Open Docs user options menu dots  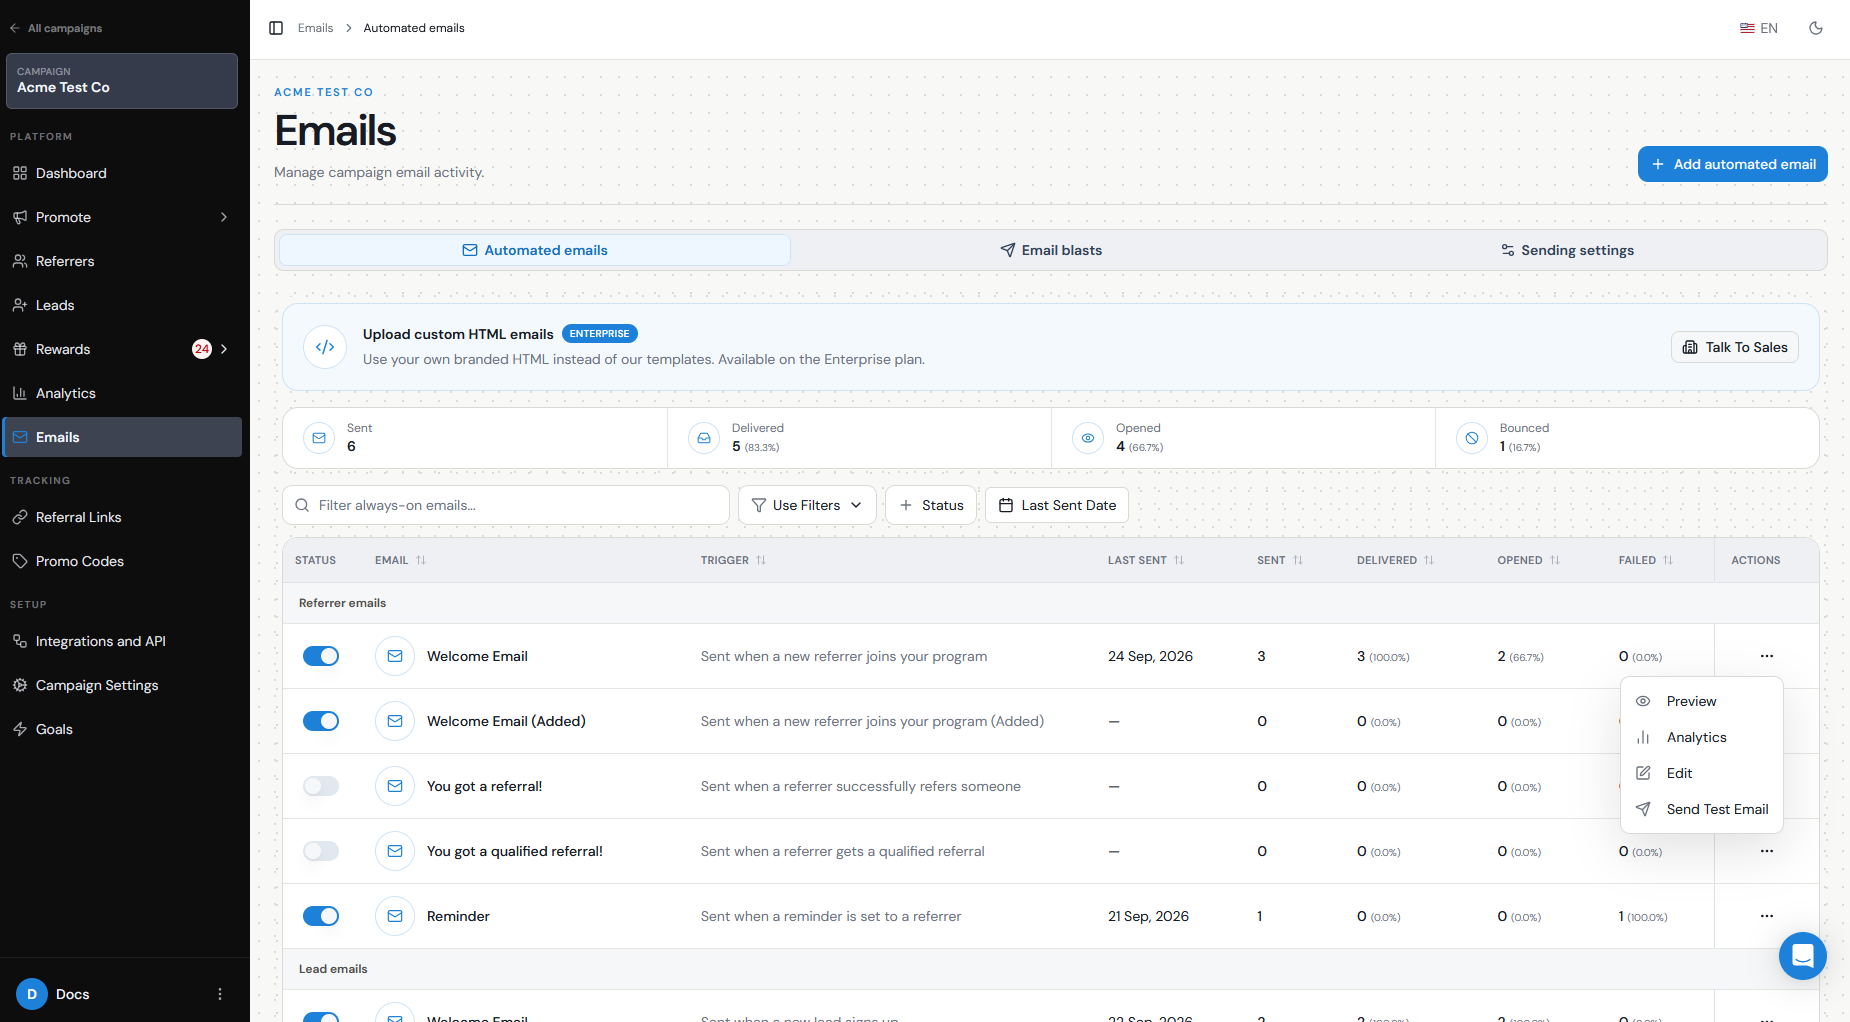click(220, 994)
